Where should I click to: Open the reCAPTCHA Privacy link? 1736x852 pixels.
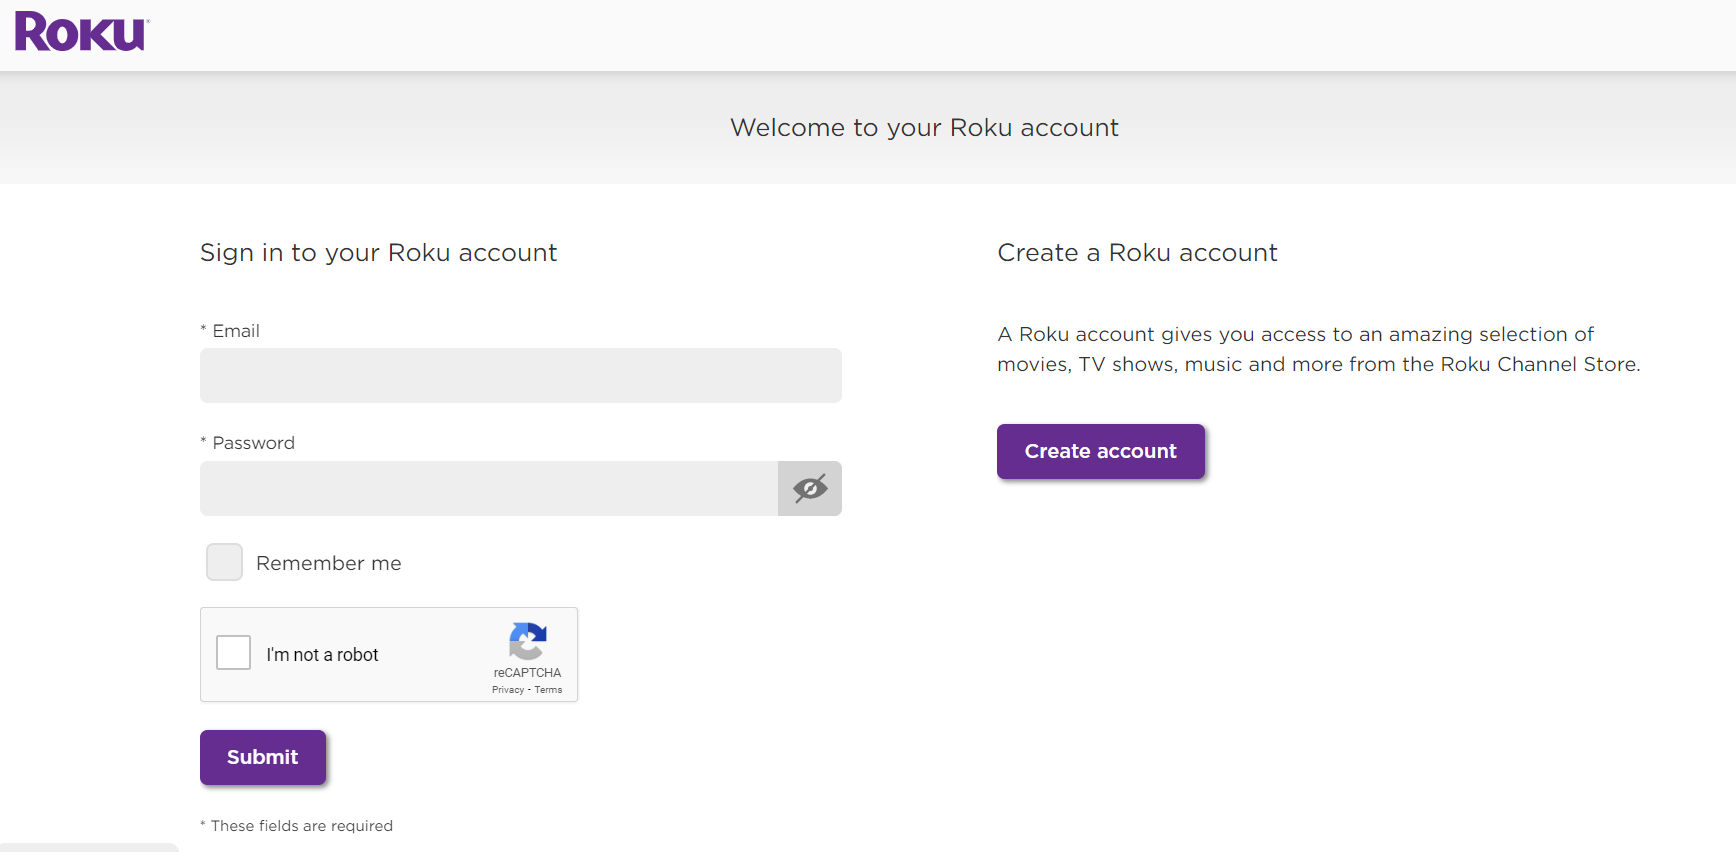(508, 690)
